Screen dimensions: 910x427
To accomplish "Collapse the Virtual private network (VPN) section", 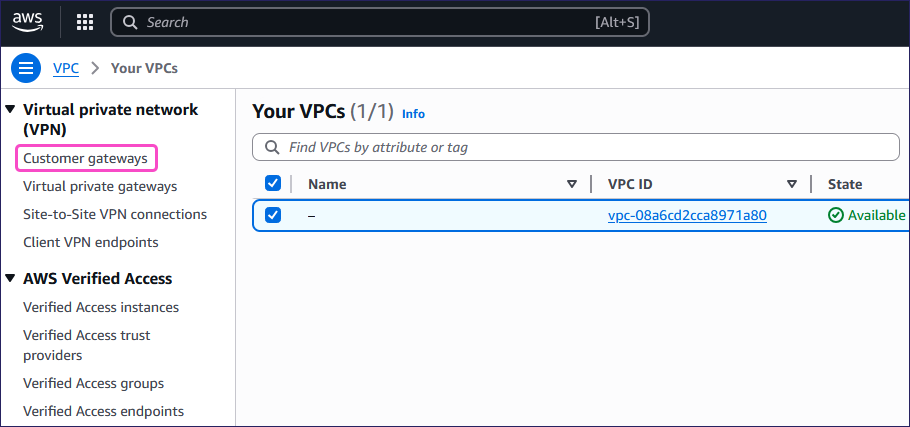I will [10, 109].
